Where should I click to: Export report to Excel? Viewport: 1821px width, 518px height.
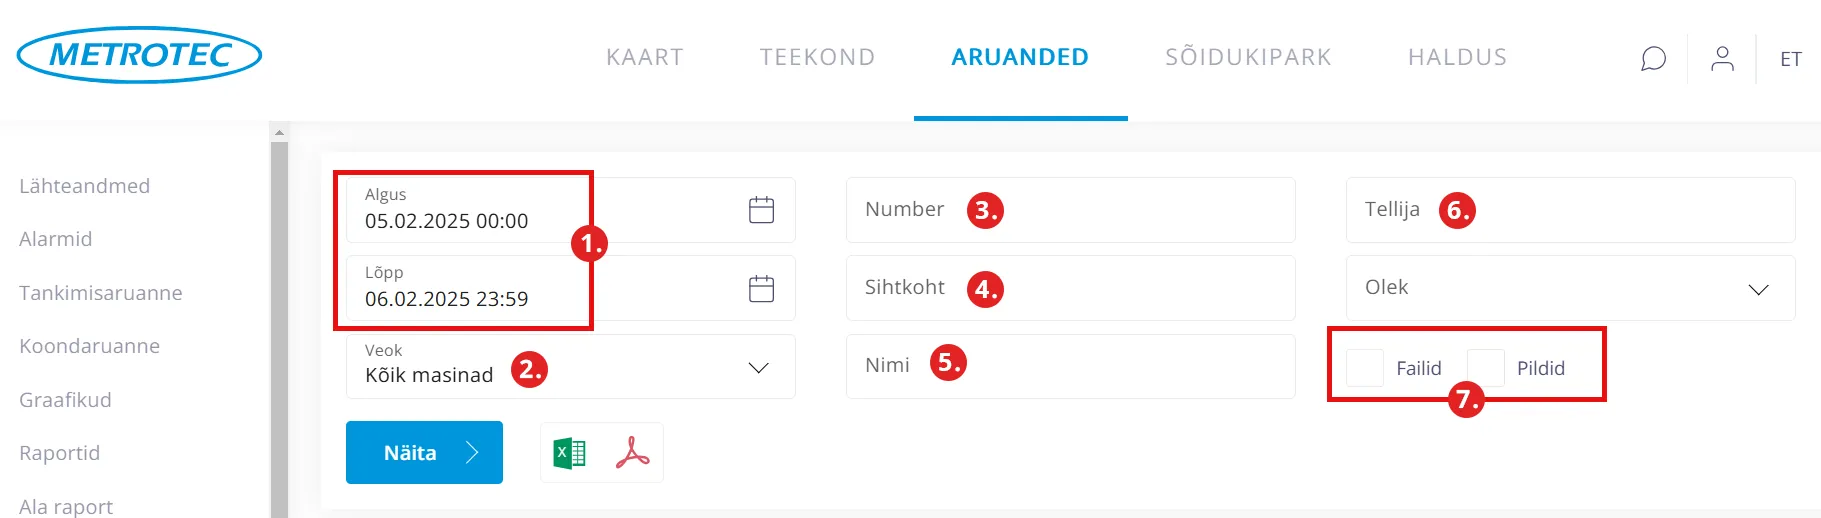(570, 454)
